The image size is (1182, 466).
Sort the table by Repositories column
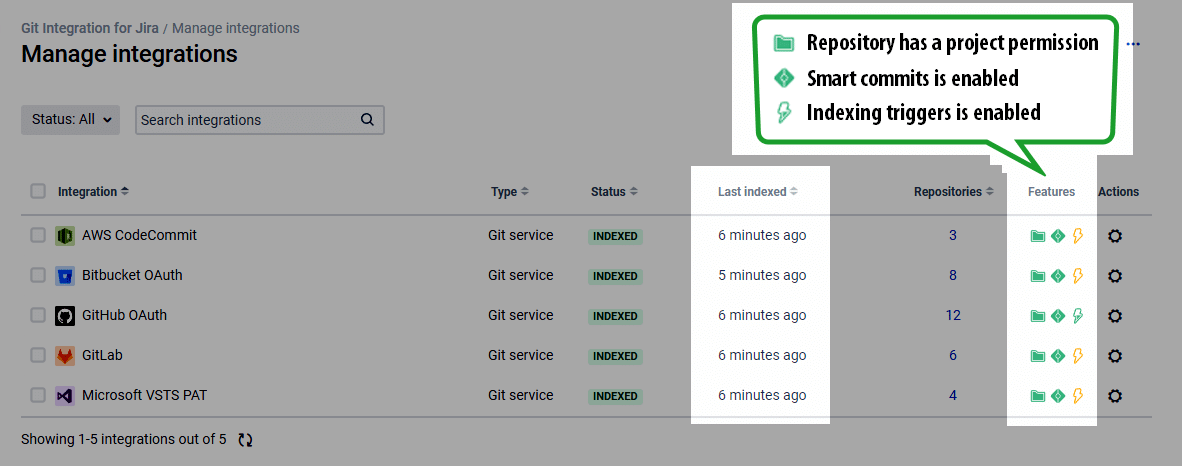click(954, 192)
